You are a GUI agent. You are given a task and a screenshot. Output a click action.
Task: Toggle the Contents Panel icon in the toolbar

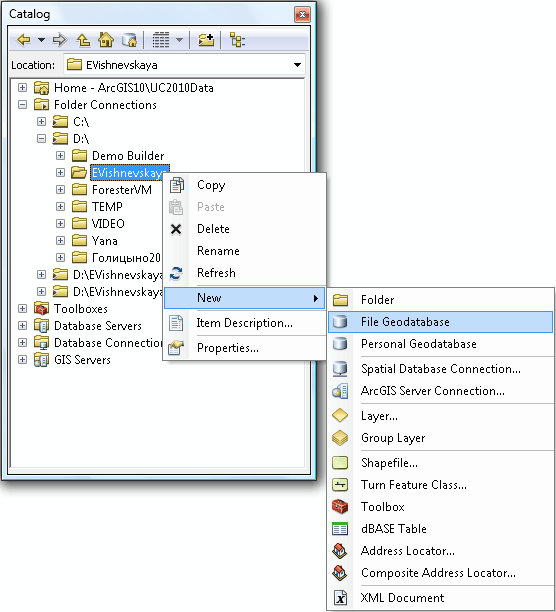coord(237,40)
